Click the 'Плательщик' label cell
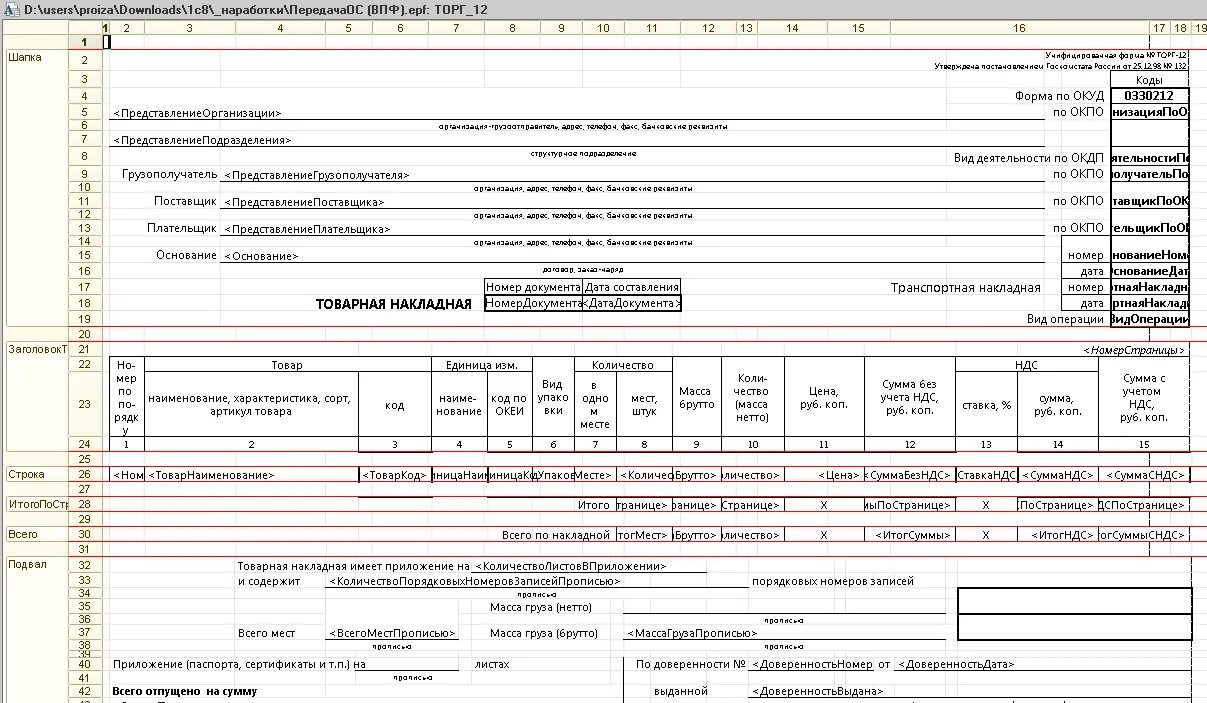Image resolution: width=1207 pixels, height=703 pixels. (x=181, y=228)
